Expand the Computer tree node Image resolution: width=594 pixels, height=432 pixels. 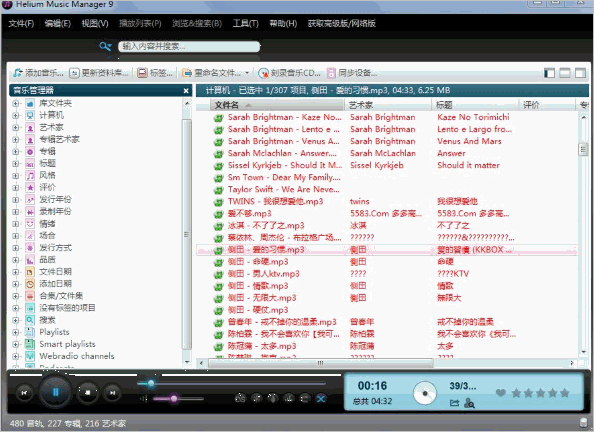(16, 116)
